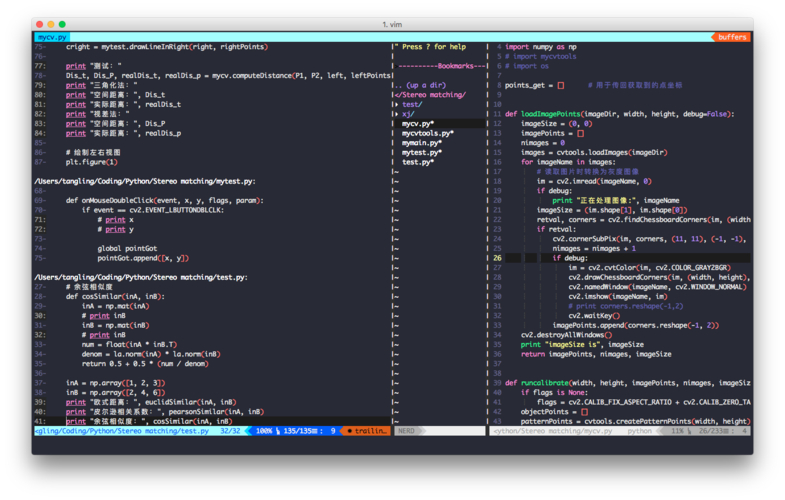
Task: Select the mycv.py buffer tab
Action: pos(52,37)
